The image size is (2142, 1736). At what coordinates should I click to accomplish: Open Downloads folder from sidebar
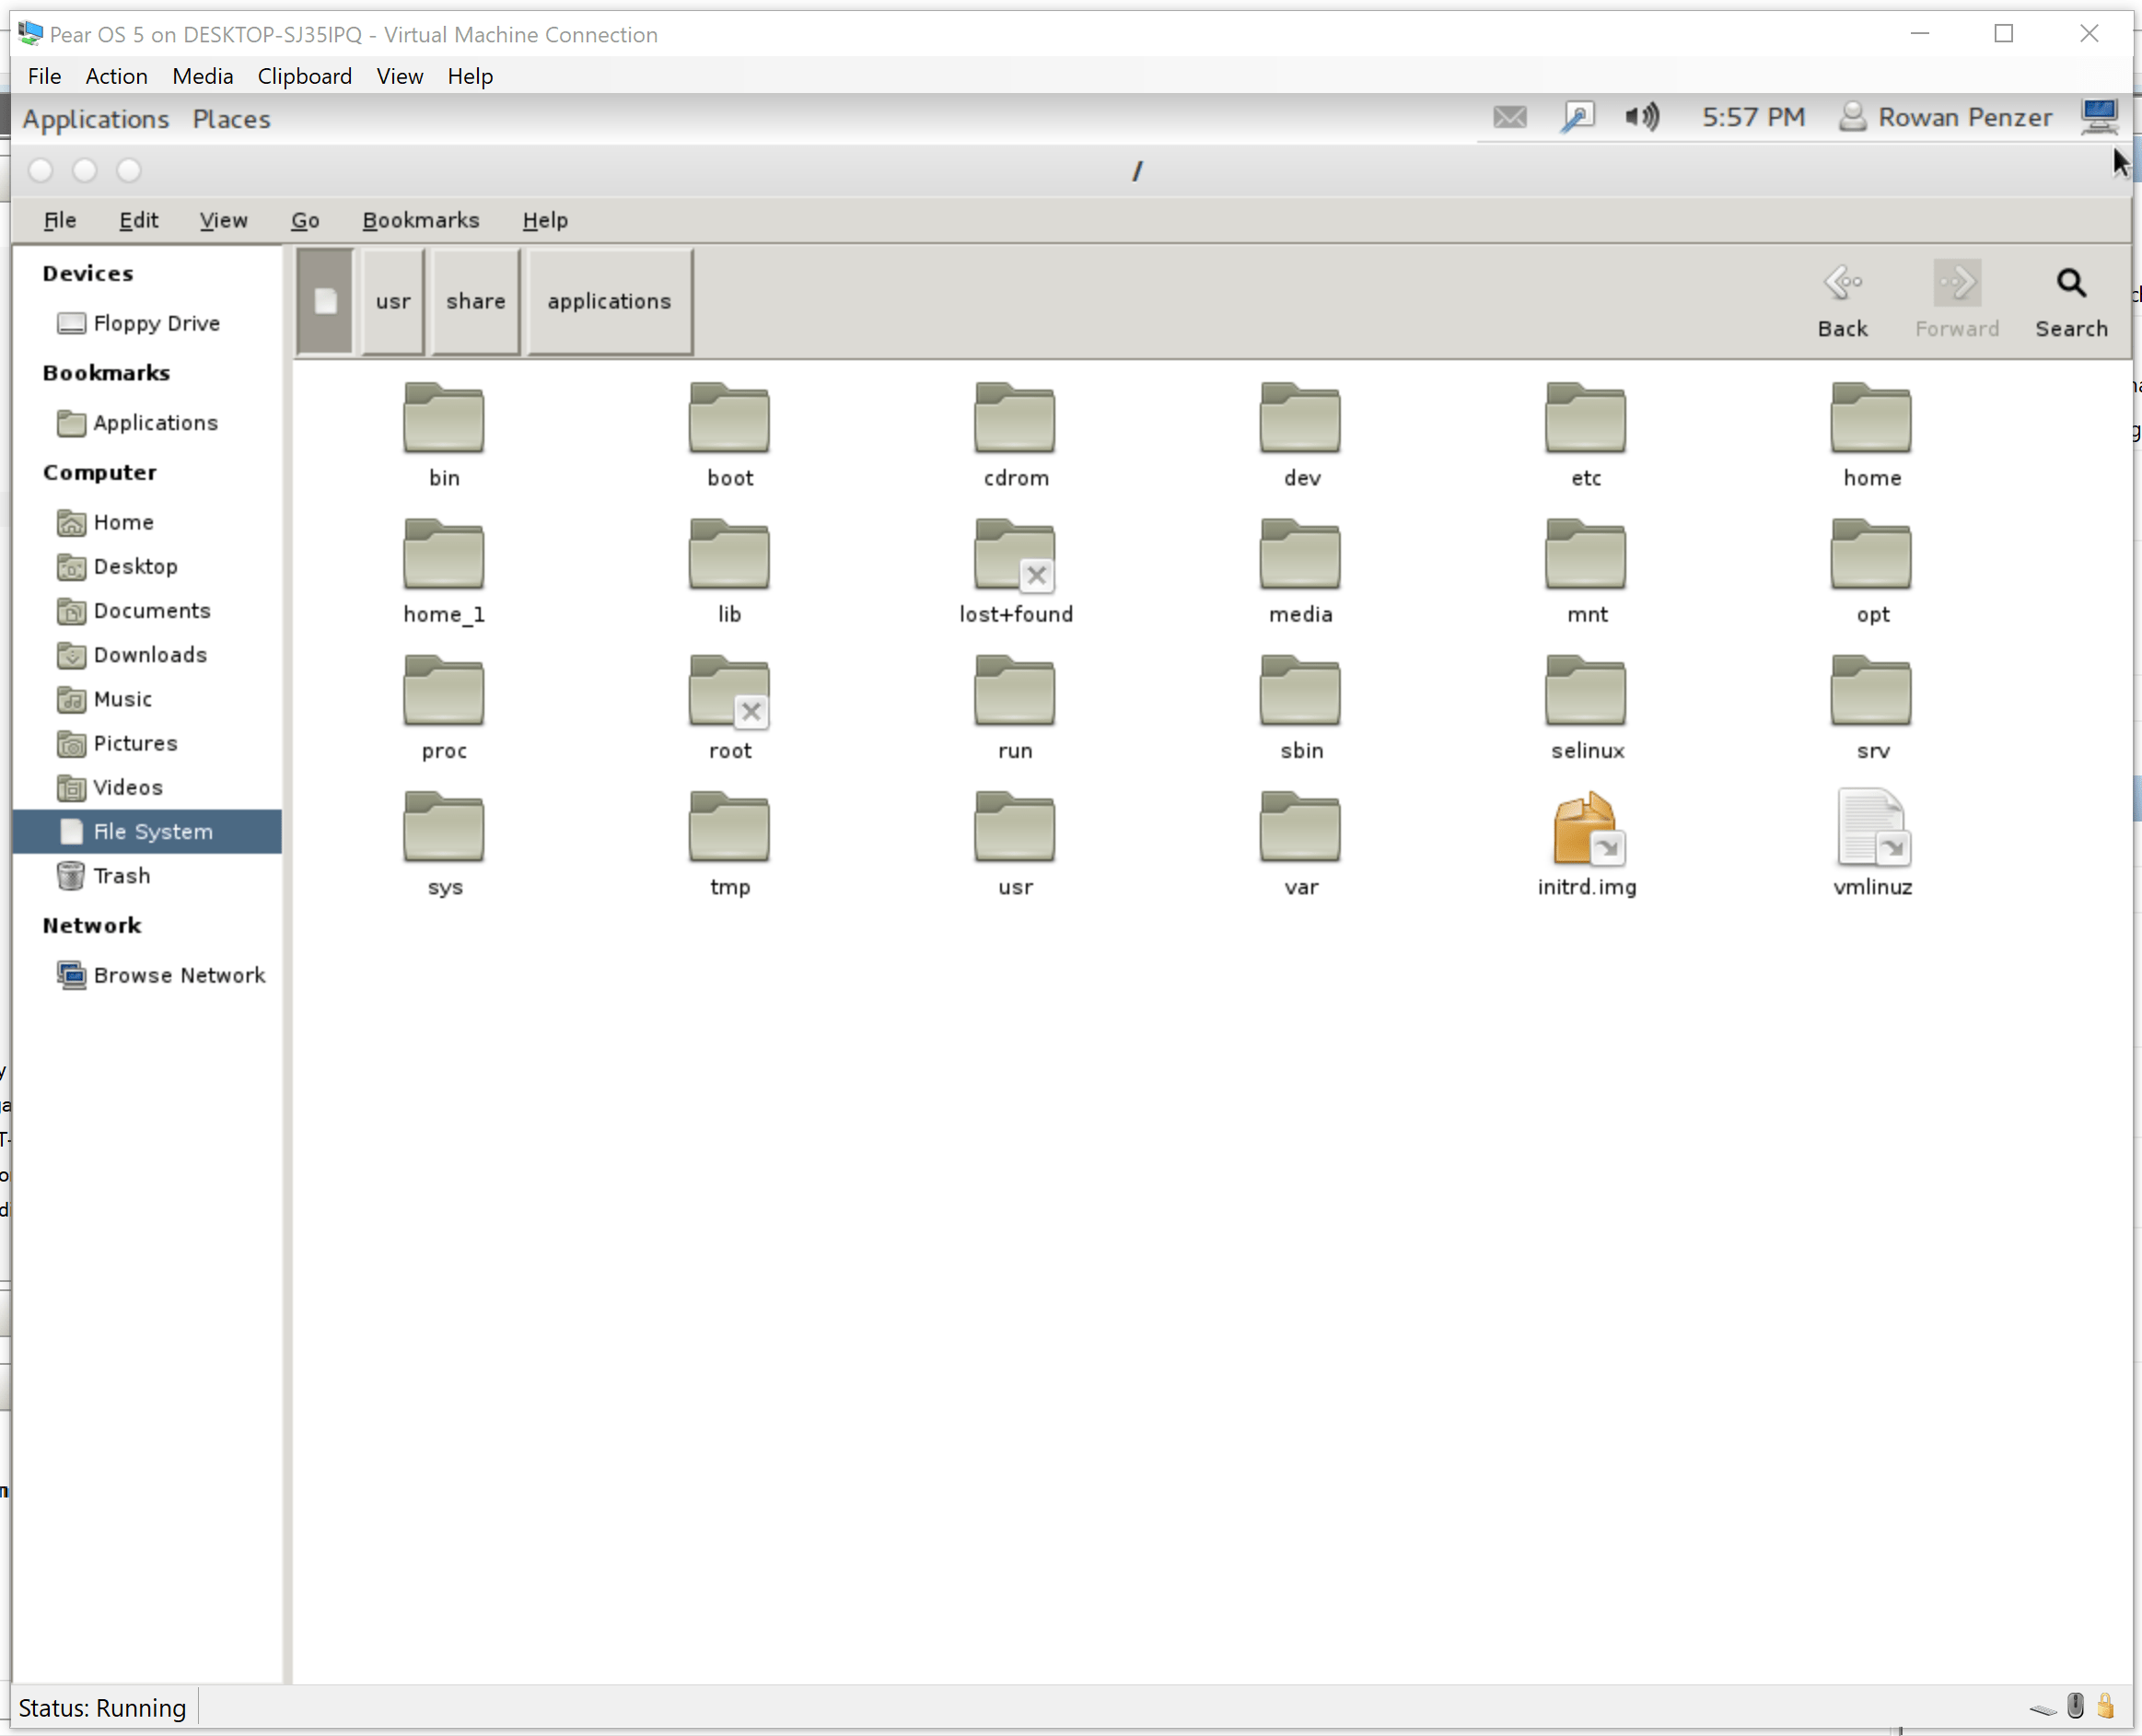[149, 655]
